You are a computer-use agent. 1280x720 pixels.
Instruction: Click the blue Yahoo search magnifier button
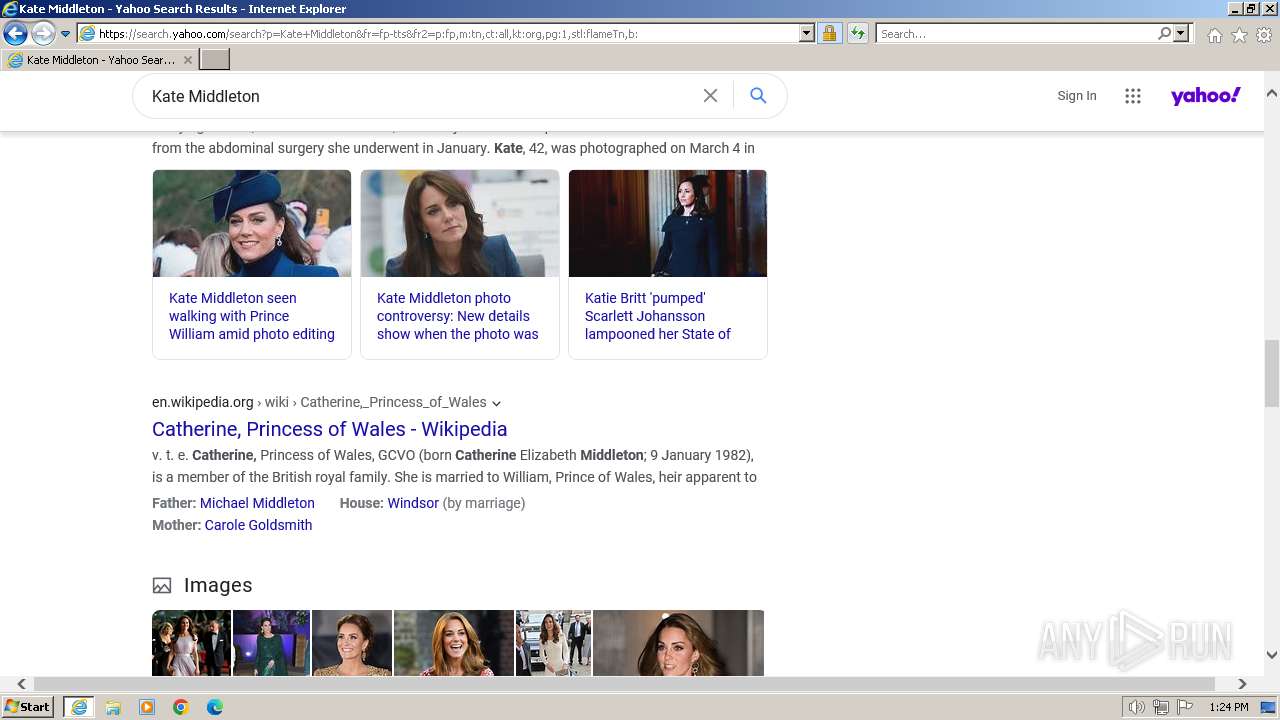click(758, 96)
